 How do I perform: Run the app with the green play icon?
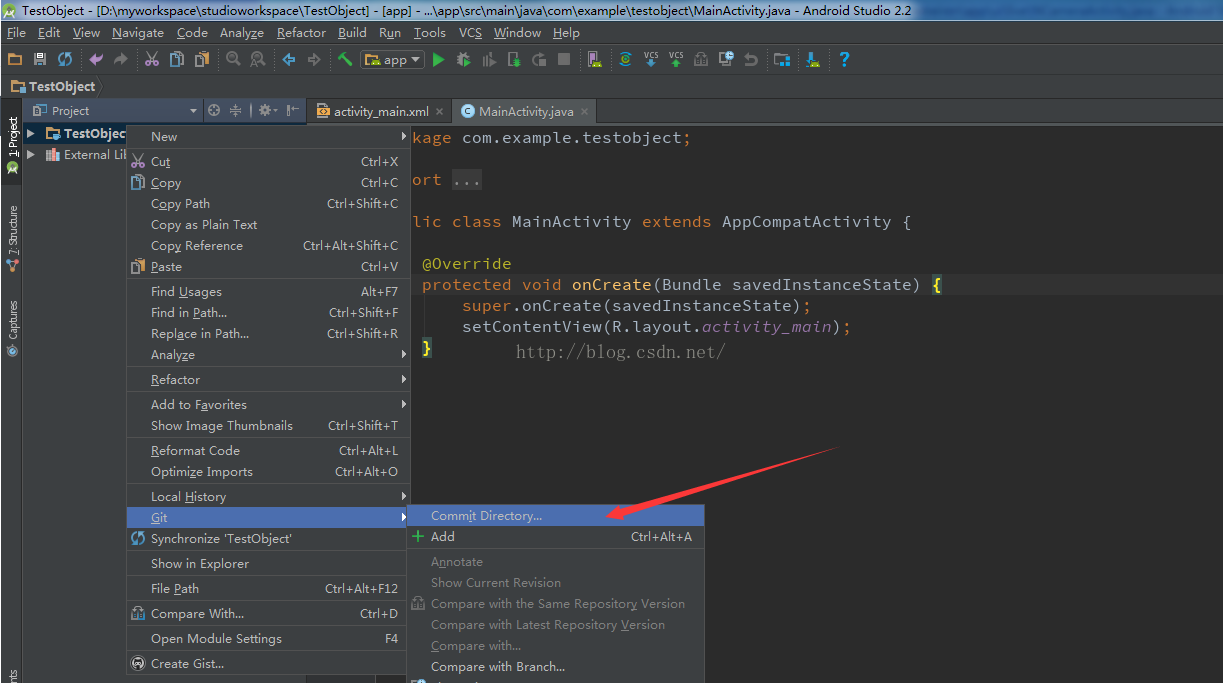click(438, 59)
